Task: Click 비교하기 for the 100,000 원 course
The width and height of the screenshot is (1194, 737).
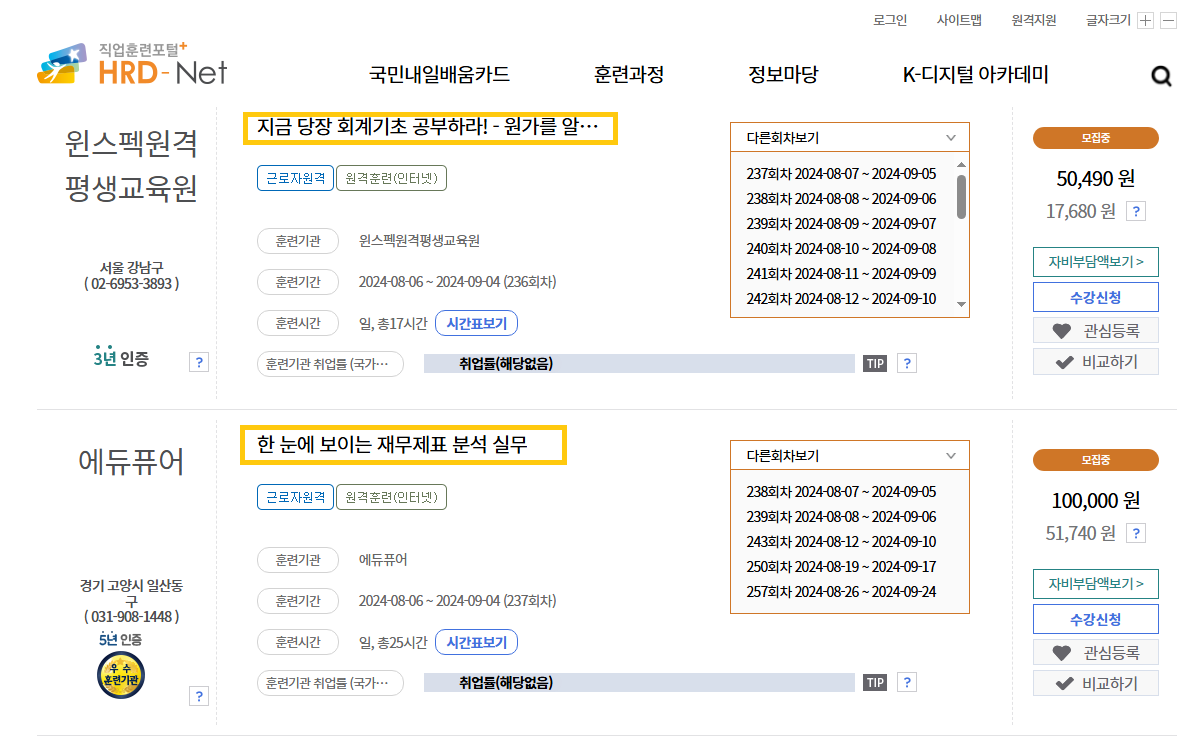Action: pyautogui.click(x=1095, y=684)
